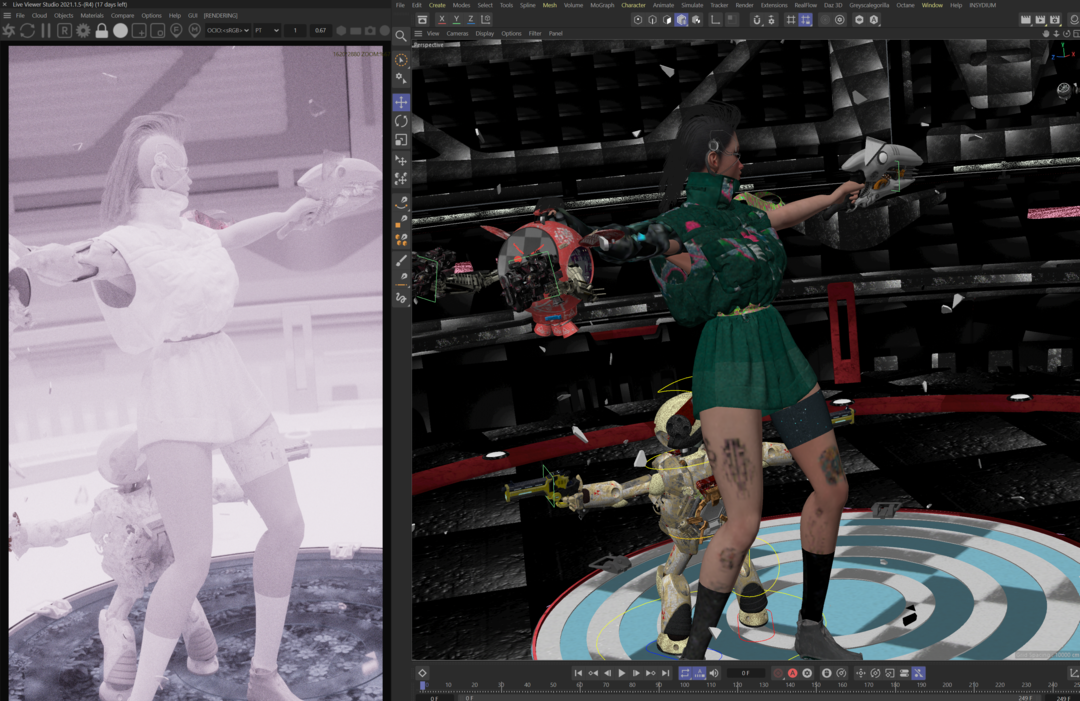Viewport: 1080px width, 701px height.
Task: Open viewport Display menu
Action: tap(484, 33)
